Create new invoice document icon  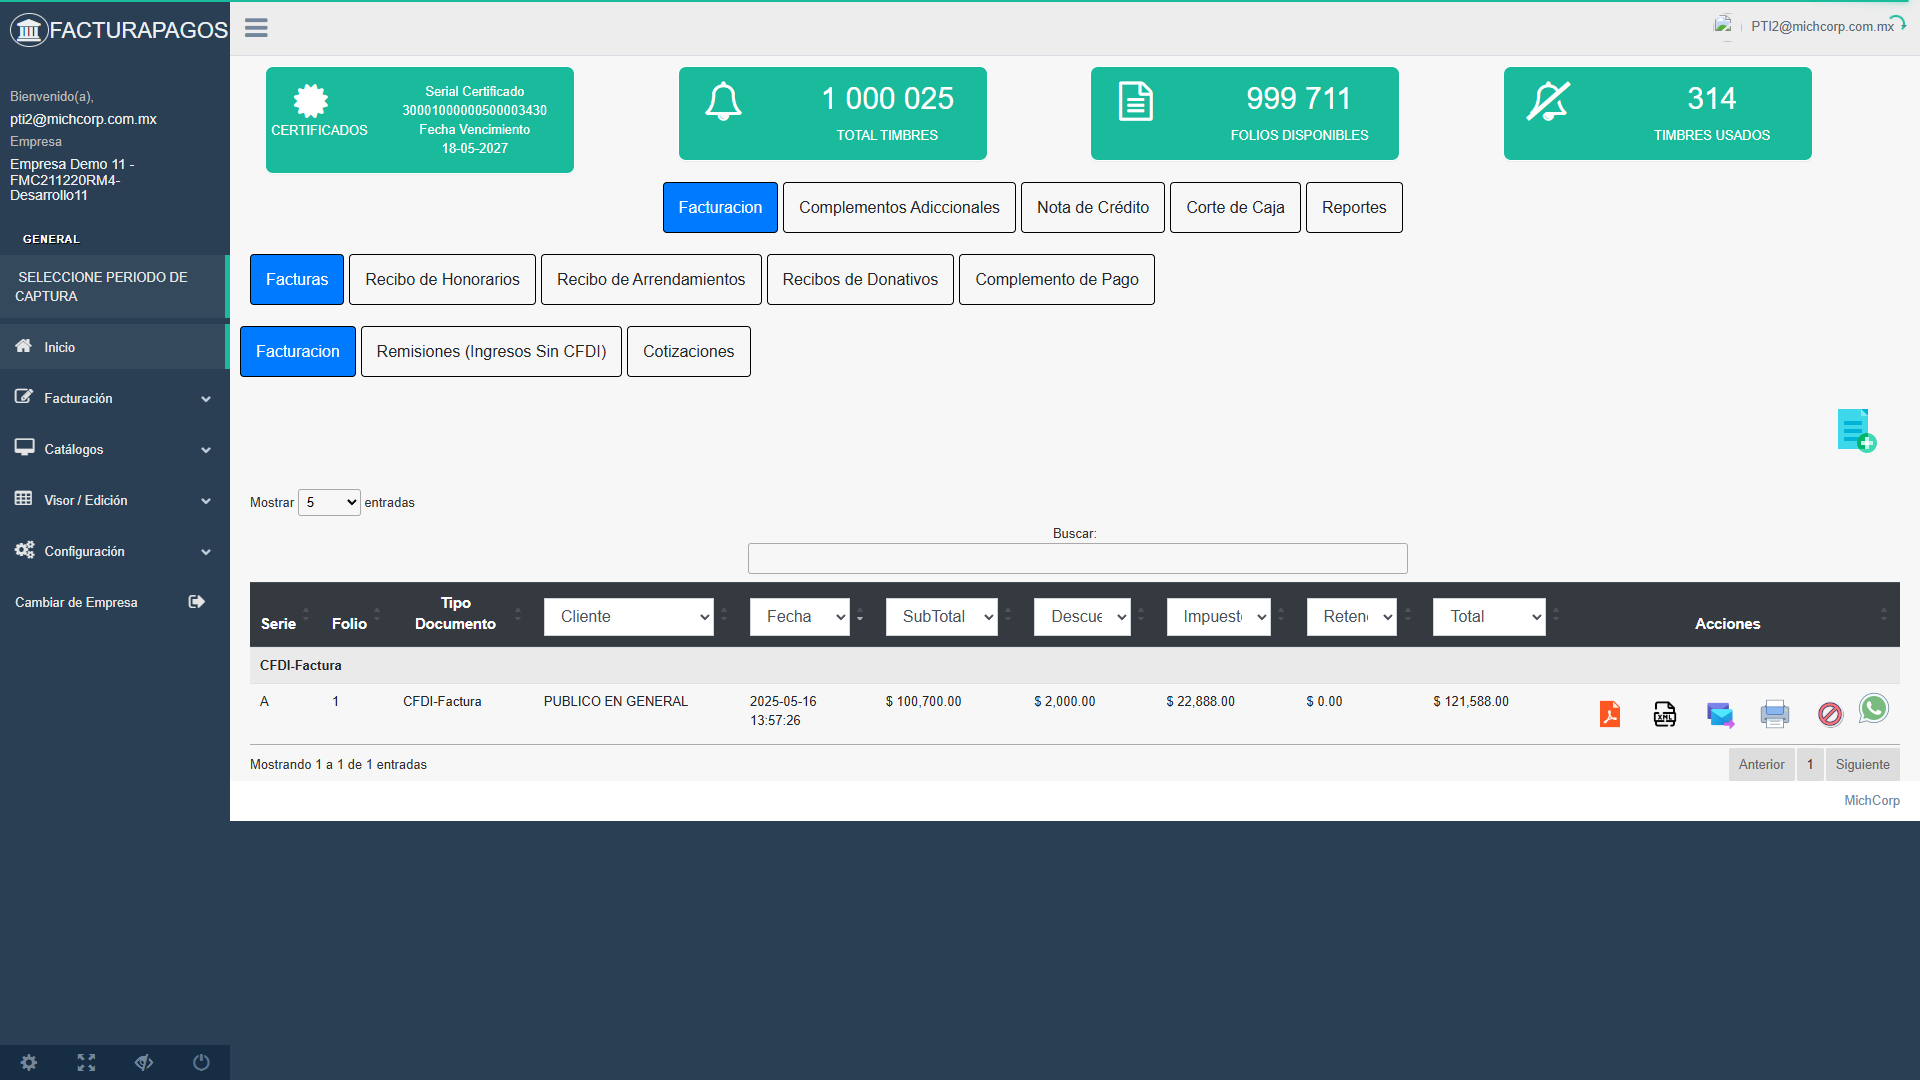pyautogui.click(x=1856, y=430)
